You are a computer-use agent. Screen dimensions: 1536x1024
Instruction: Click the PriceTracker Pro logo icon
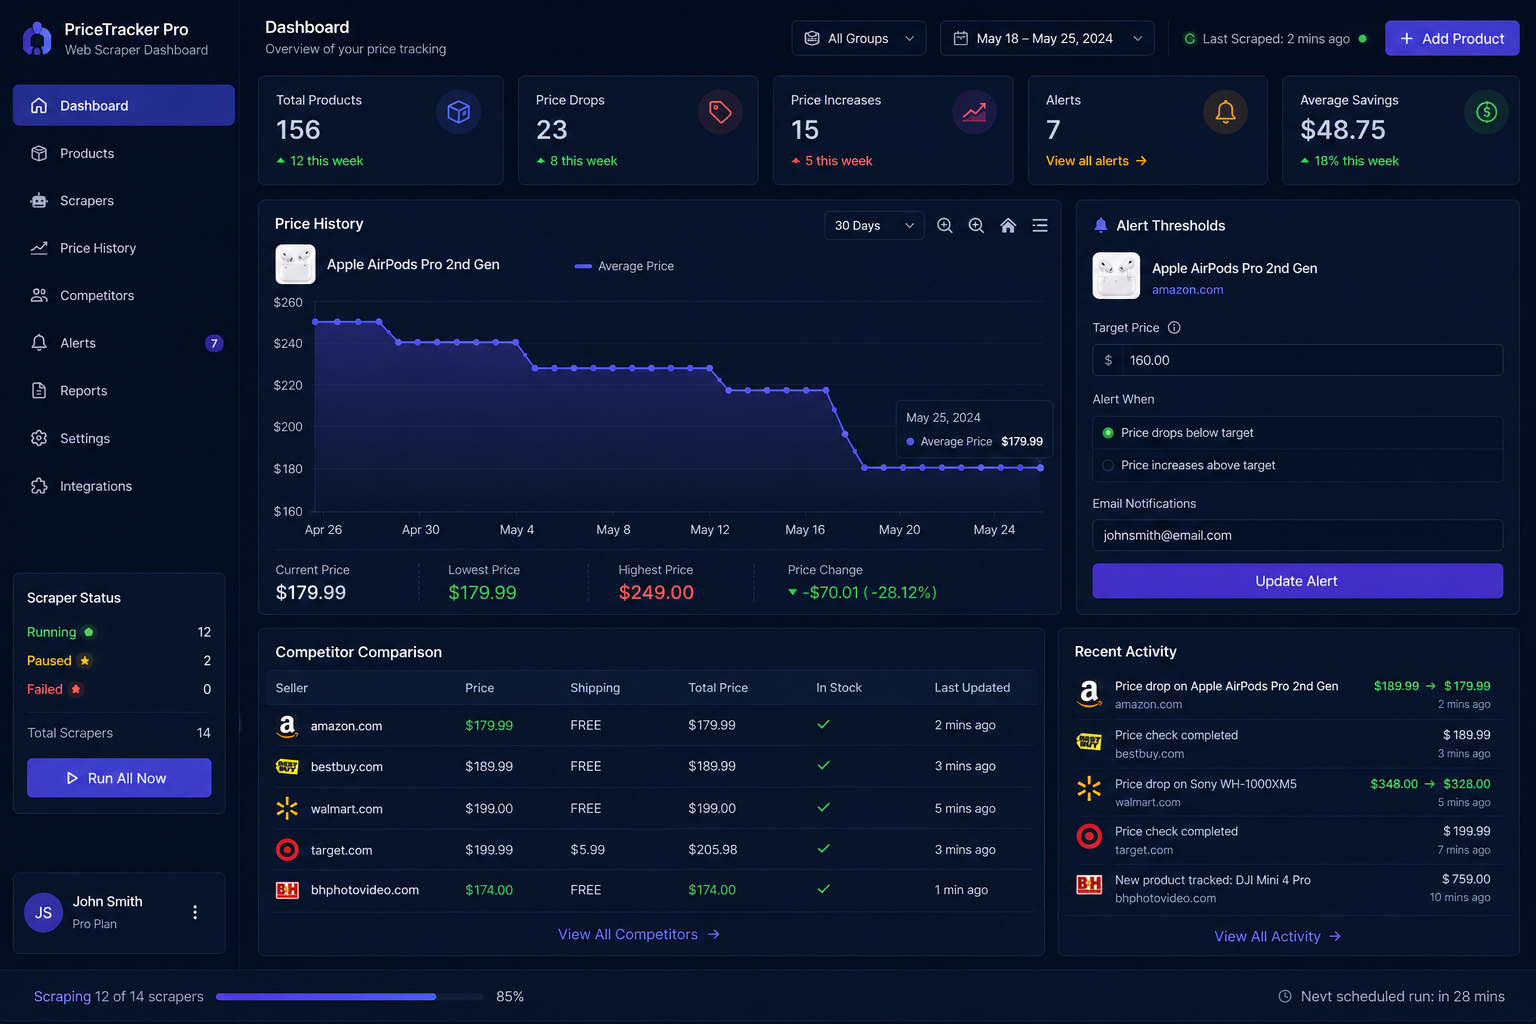pyautogui.click(x=37, y=39)
